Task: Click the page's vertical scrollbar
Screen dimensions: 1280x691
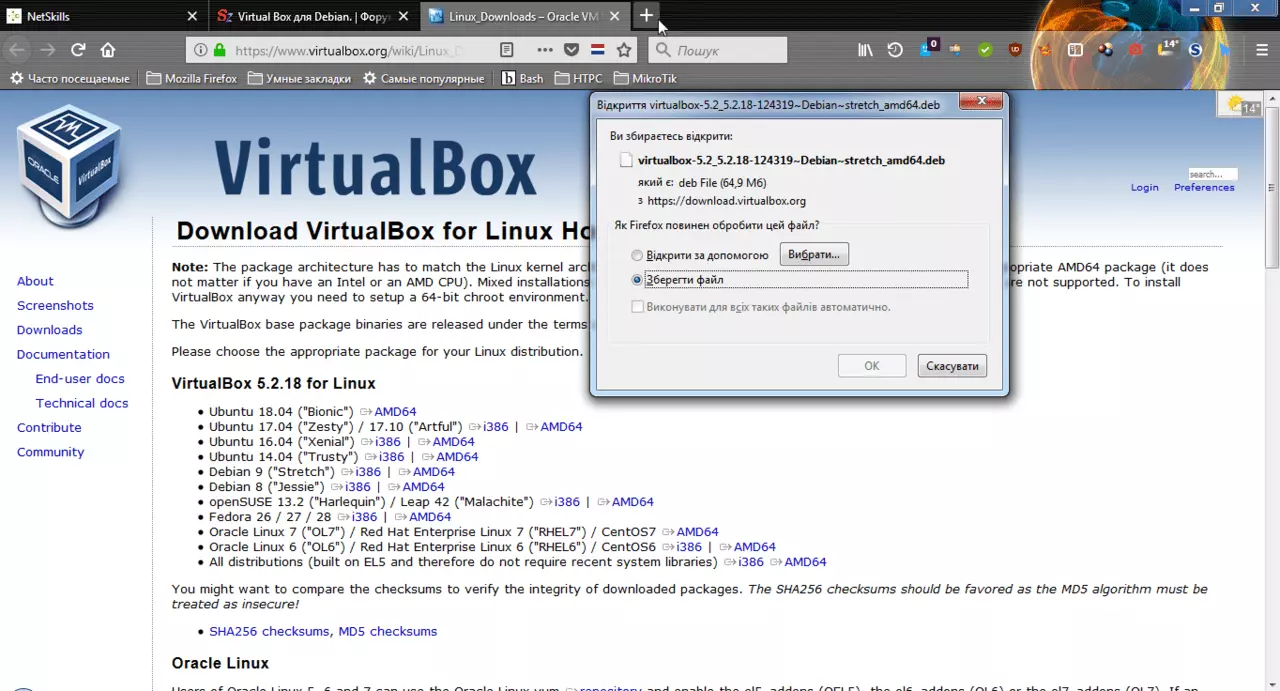Action: (x=1271, y=400)
